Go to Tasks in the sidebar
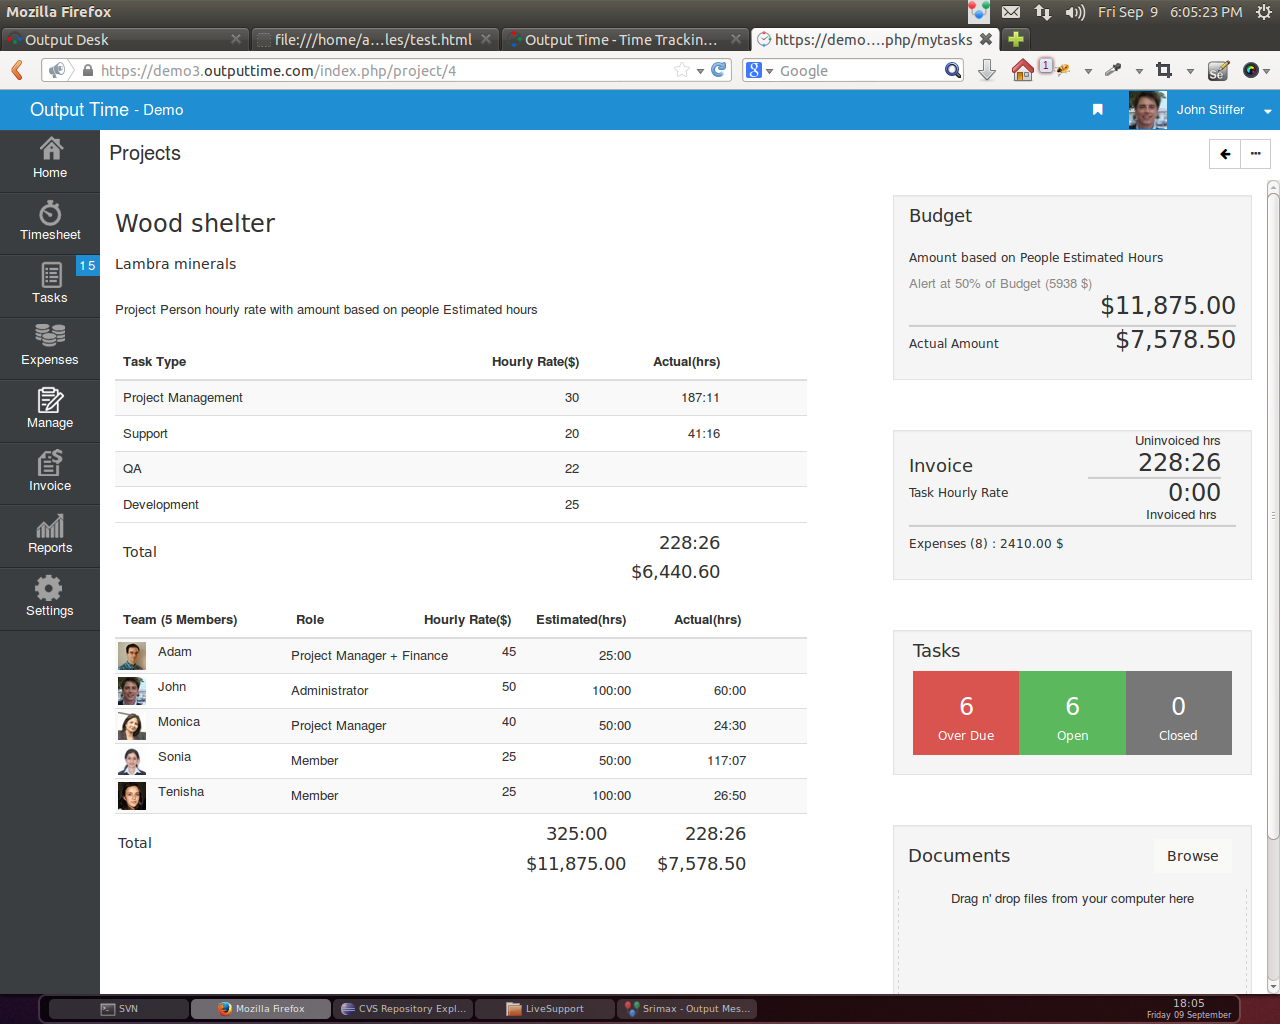The width and height of the screenshot is (1280, 1024). coord(50,285)
